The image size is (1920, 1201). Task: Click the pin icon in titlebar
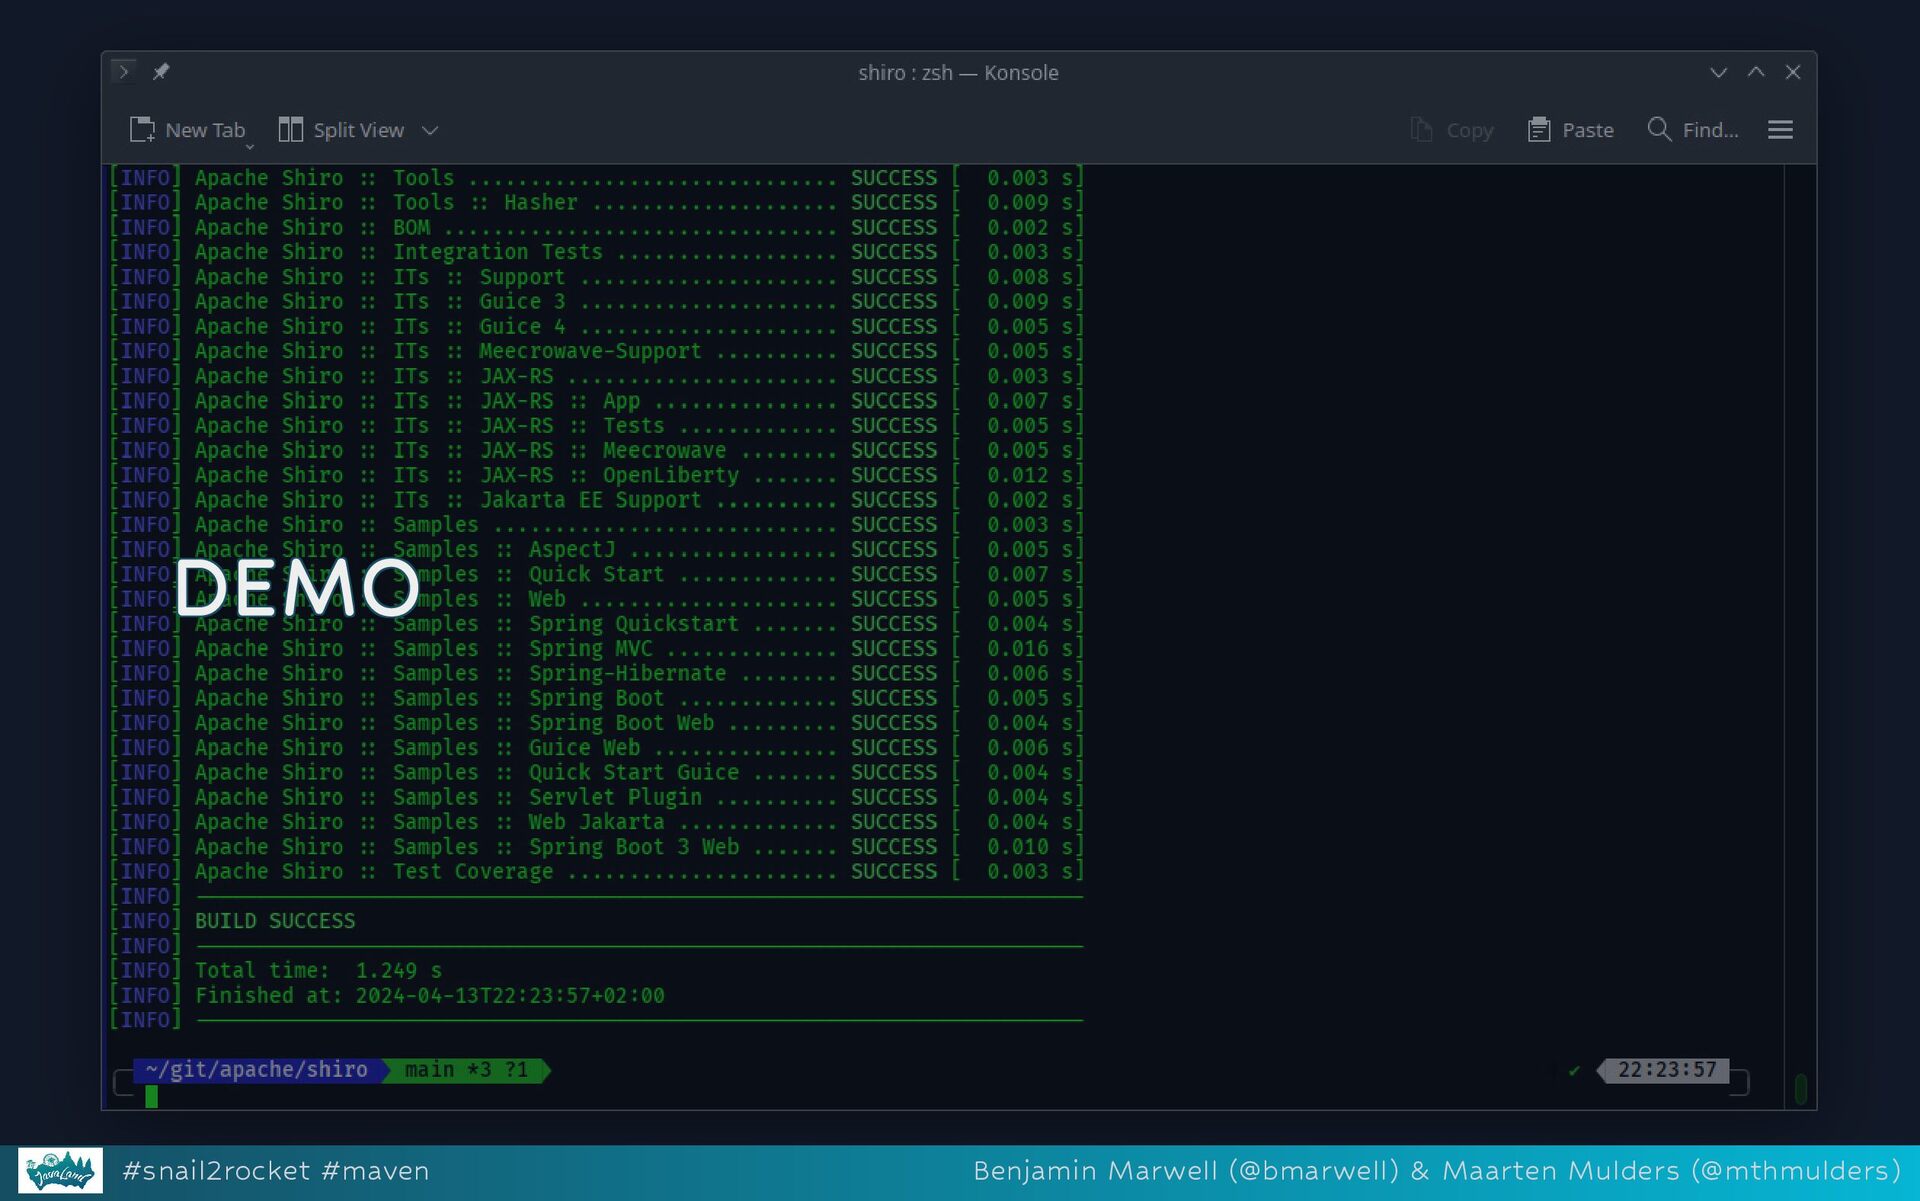pyautogui.click(x=161, y=72)
